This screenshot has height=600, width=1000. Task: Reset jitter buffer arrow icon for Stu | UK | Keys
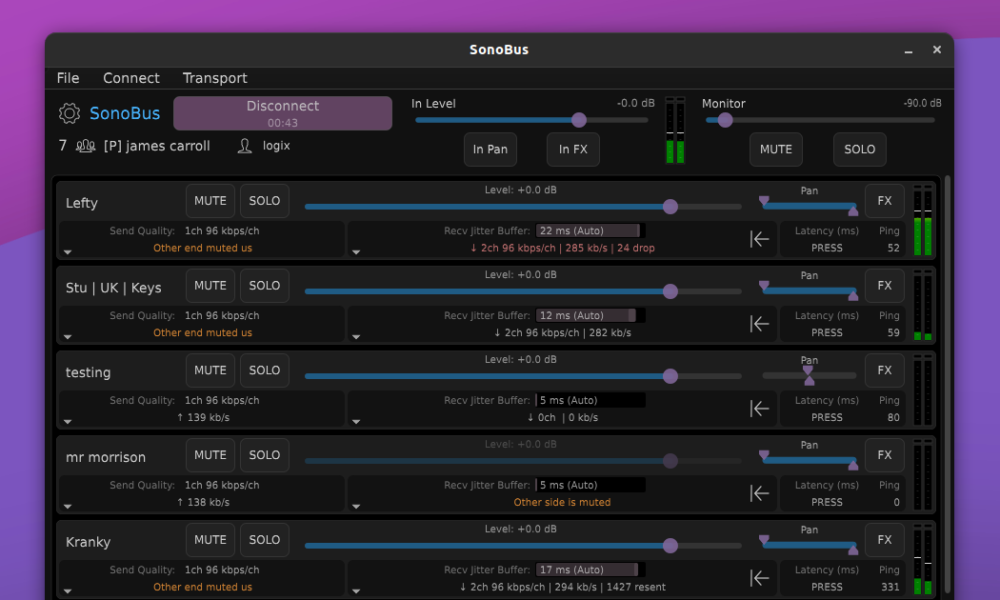(759, 324)
